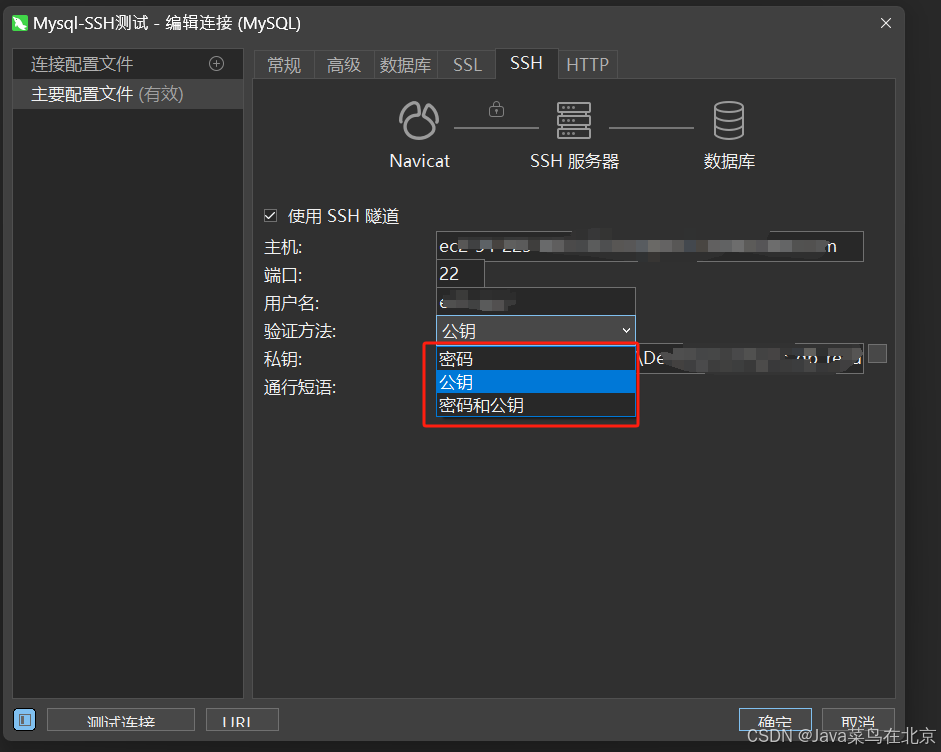Viewport: 941px width, 752px height.
Task: Click the 通行短语 label
Action: [300, 387]
